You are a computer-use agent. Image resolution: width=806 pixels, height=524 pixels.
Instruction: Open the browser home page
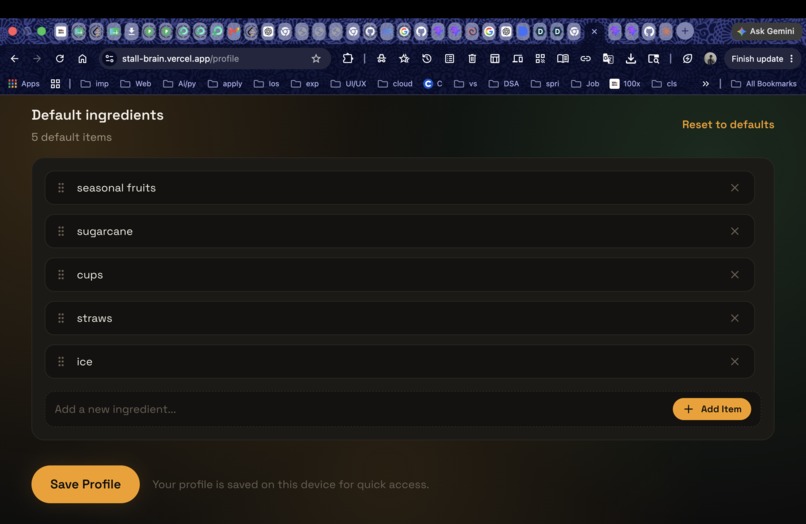(82, 59)
